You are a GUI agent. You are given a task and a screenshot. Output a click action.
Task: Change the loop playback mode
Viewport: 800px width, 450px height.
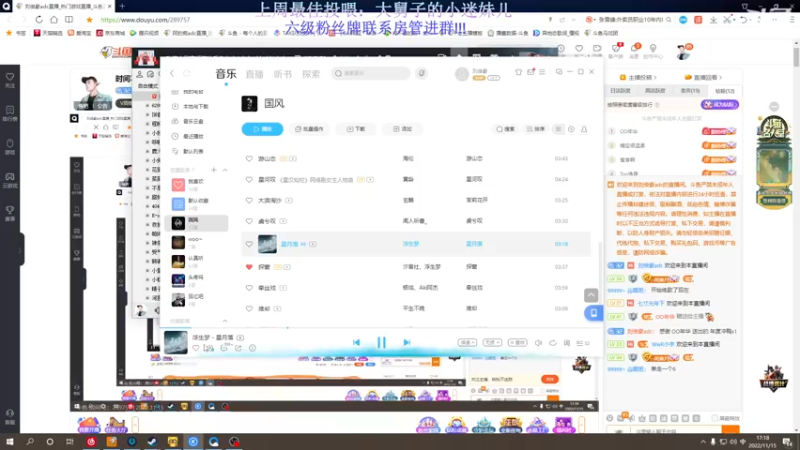(553, 343)
